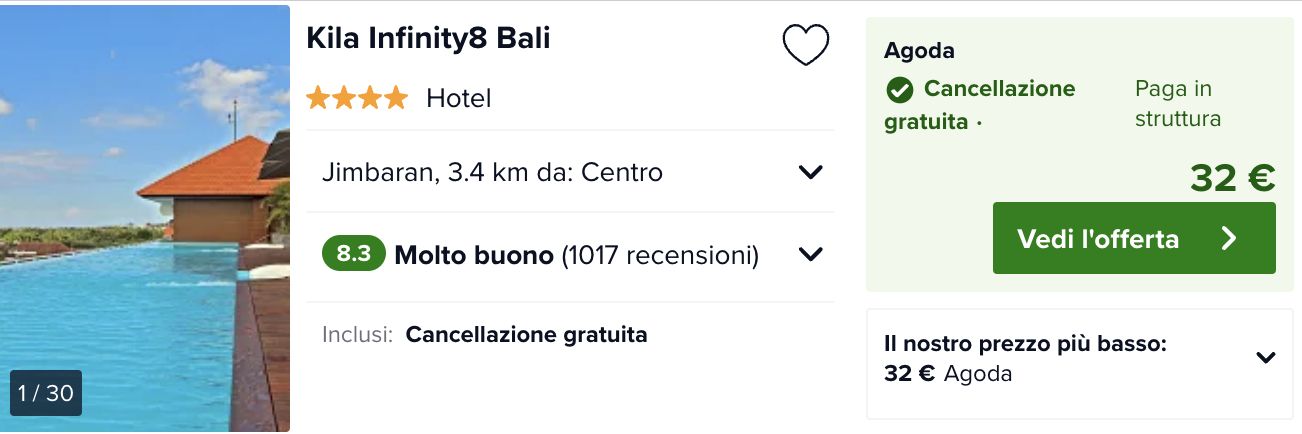The image size is (1302, 434).
Task: Open the hotel pool photo
Action: pos(145,218)
